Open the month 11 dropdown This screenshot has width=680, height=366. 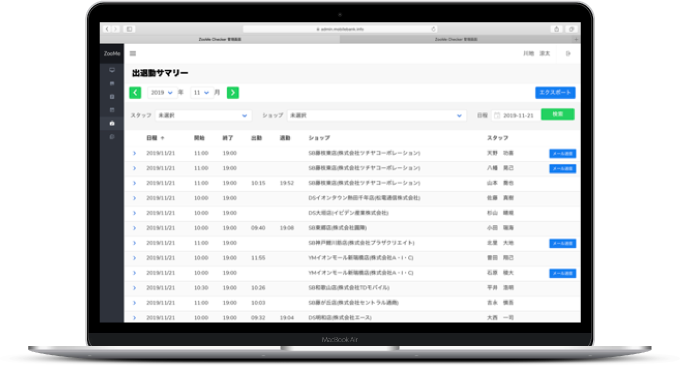[x=202, y=92]
